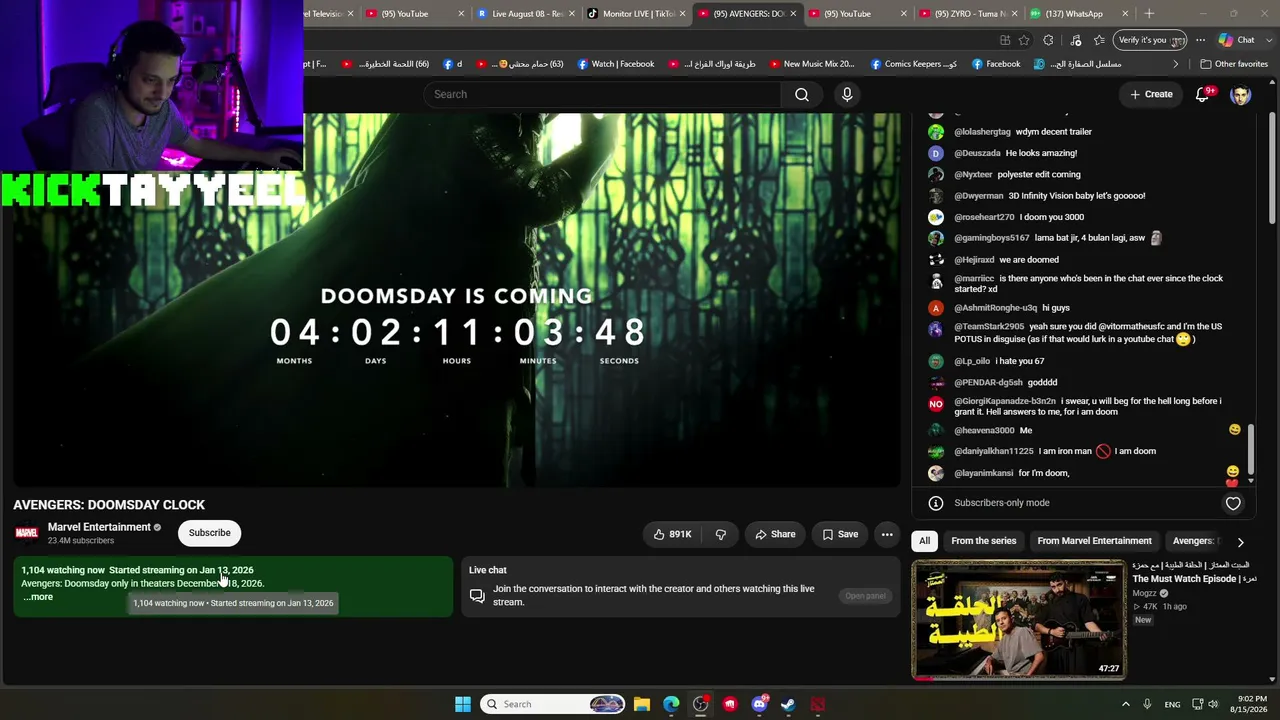Add this page to browser favorites
The height and width of the screenshot is (720, 1280).
tap(1024, 40)
